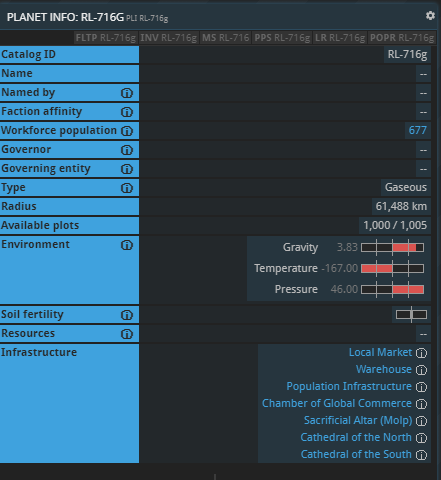The image size is (441, 480).
Task: Open the Local Market link
Action: 380,352
